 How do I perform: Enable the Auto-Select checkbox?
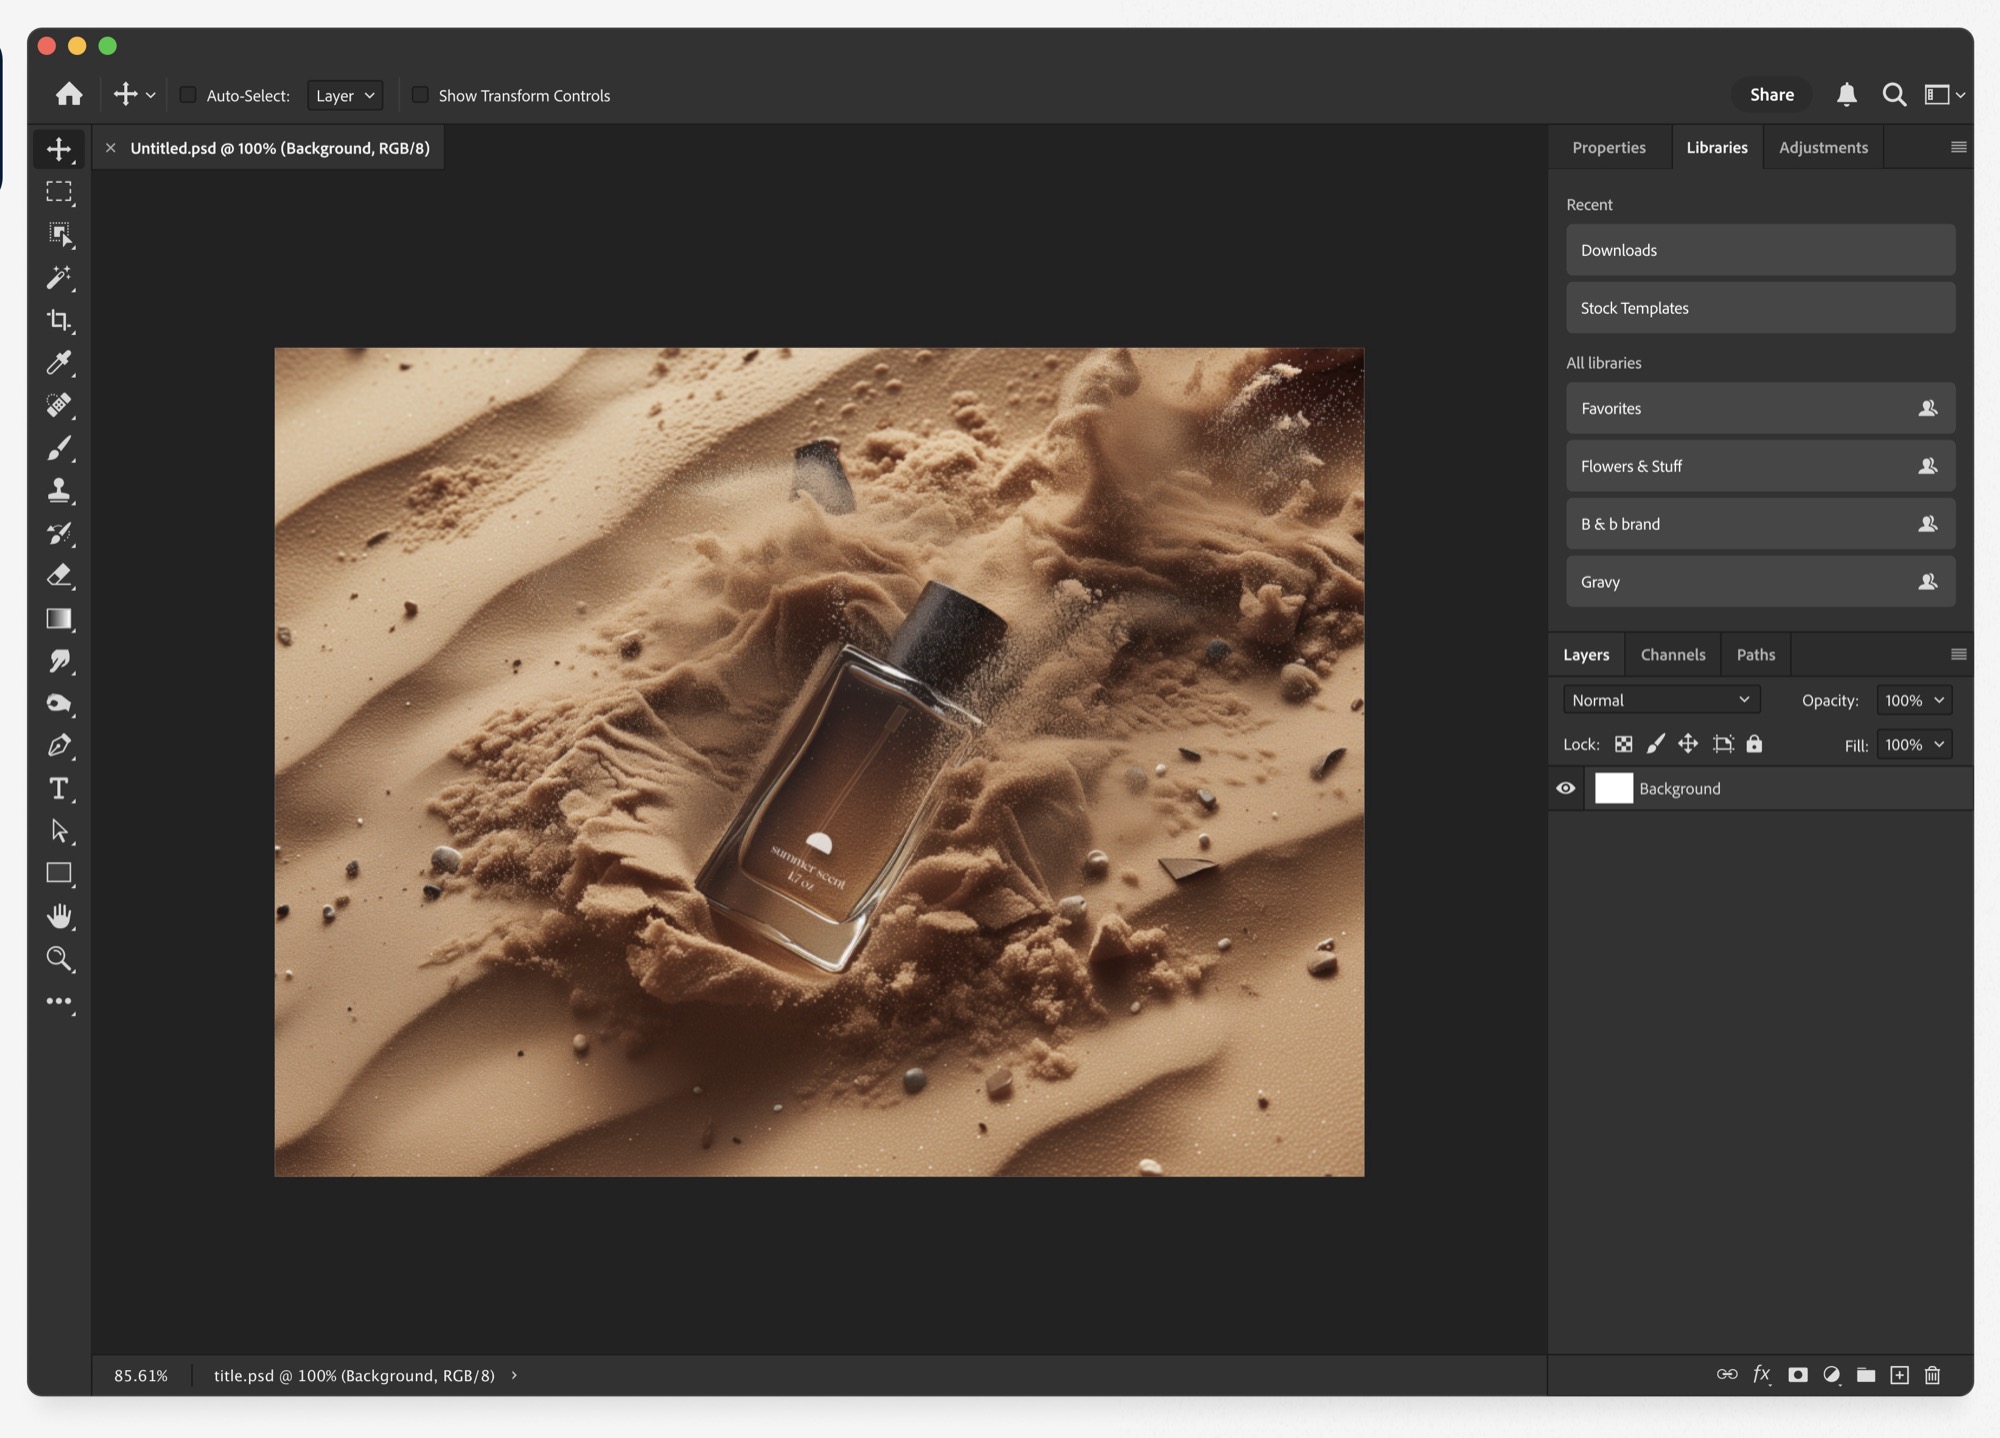coord(187,95)
